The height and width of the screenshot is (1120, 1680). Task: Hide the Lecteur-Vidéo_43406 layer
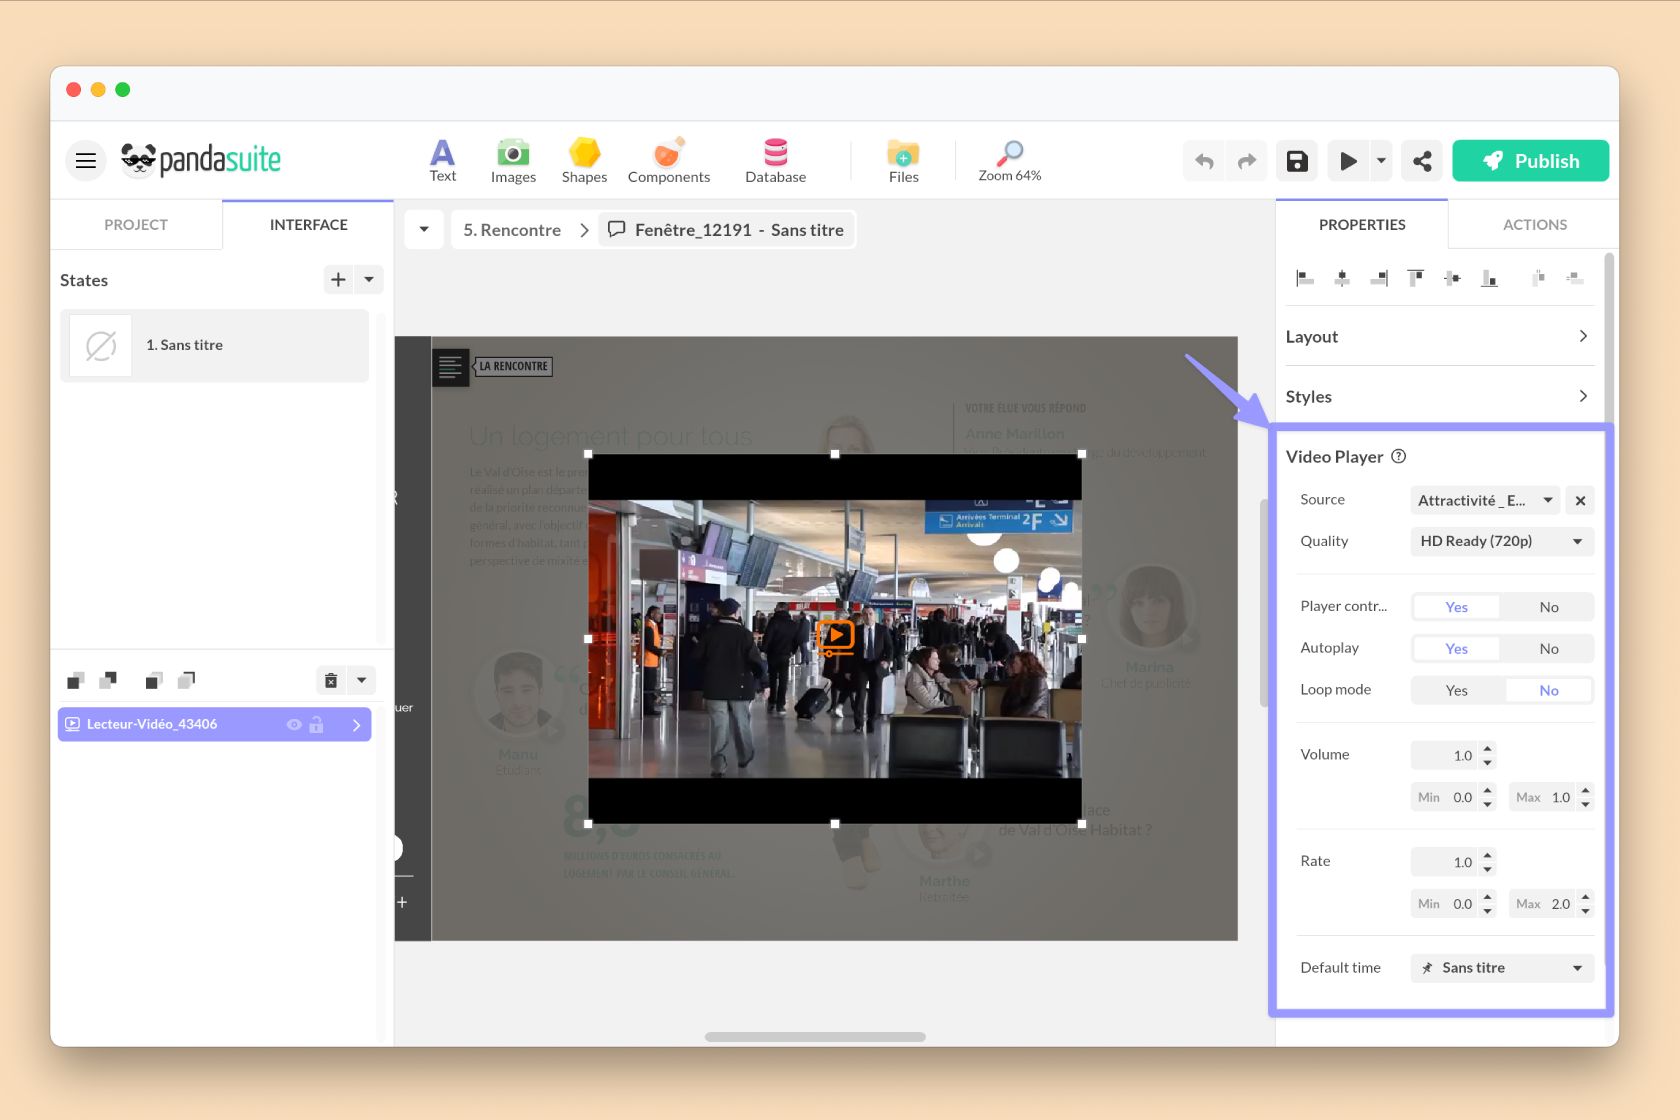point(293,724)
